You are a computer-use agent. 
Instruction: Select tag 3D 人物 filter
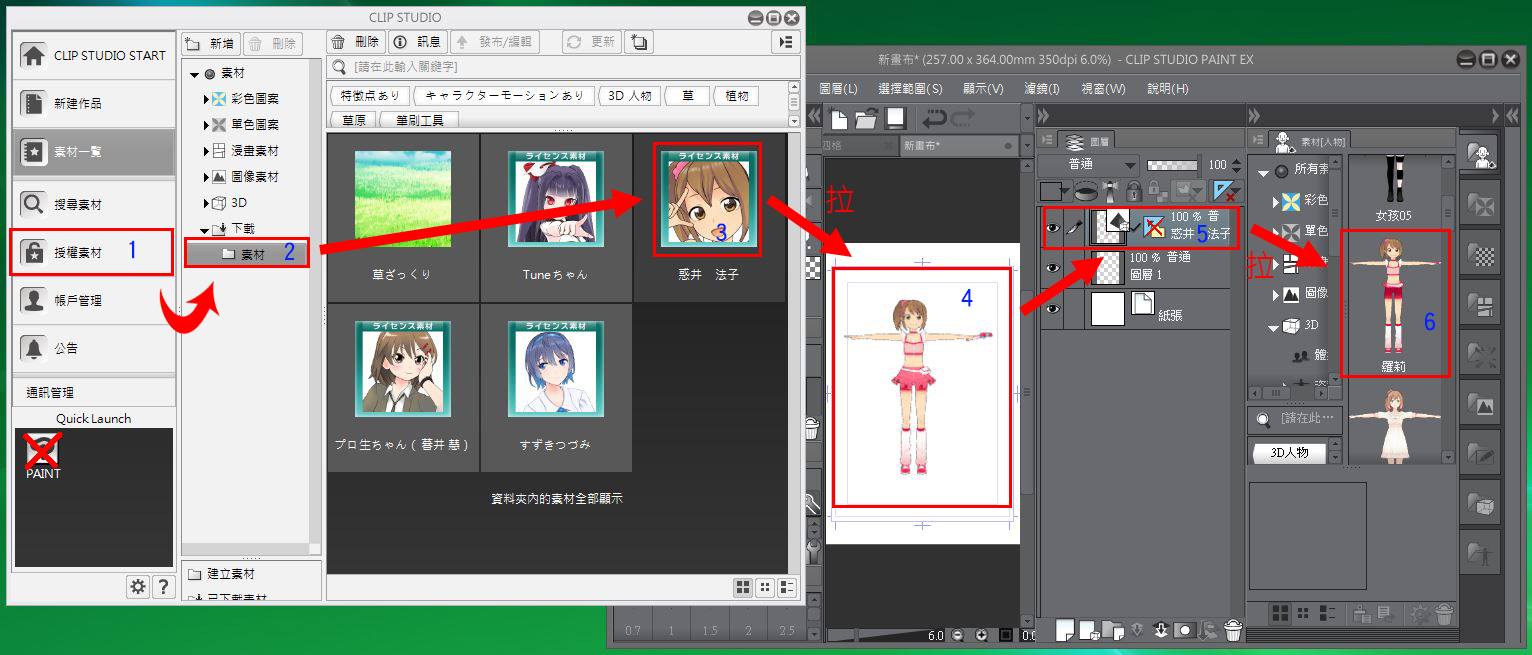tap(630, 96)
